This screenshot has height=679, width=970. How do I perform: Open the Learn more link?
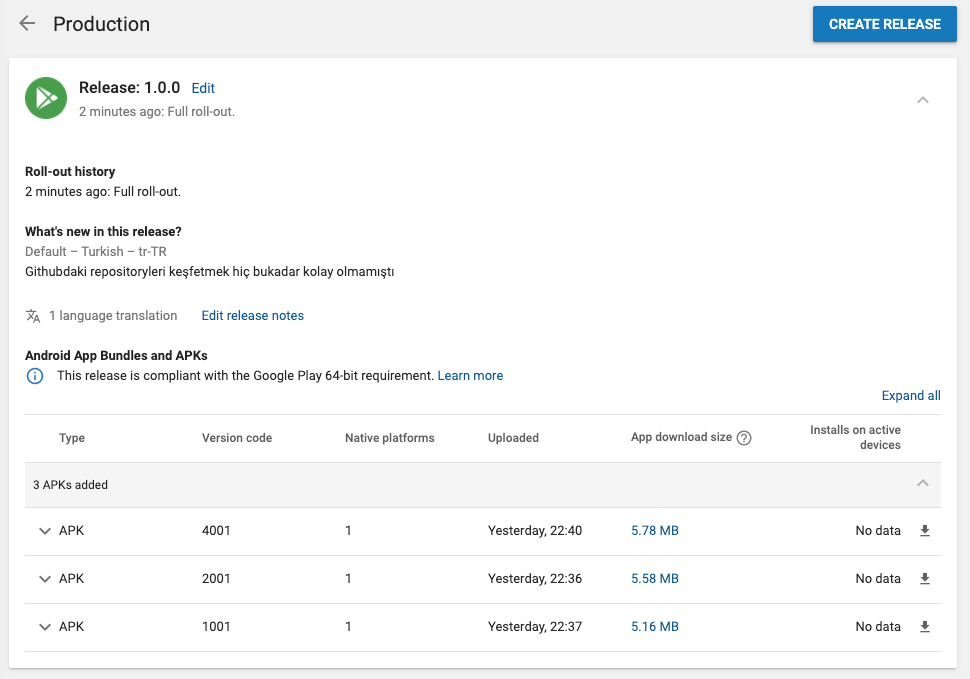(x=470, y=376)
